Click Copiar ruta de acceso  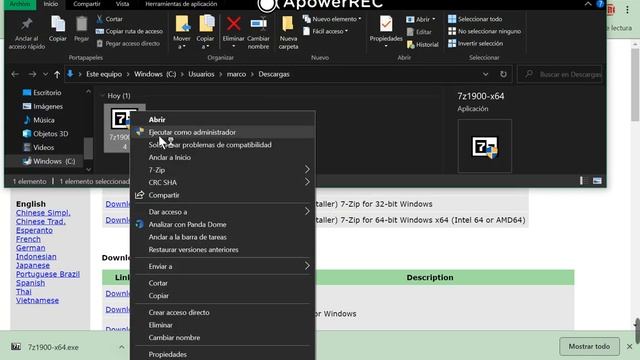(x=129, y=31)
